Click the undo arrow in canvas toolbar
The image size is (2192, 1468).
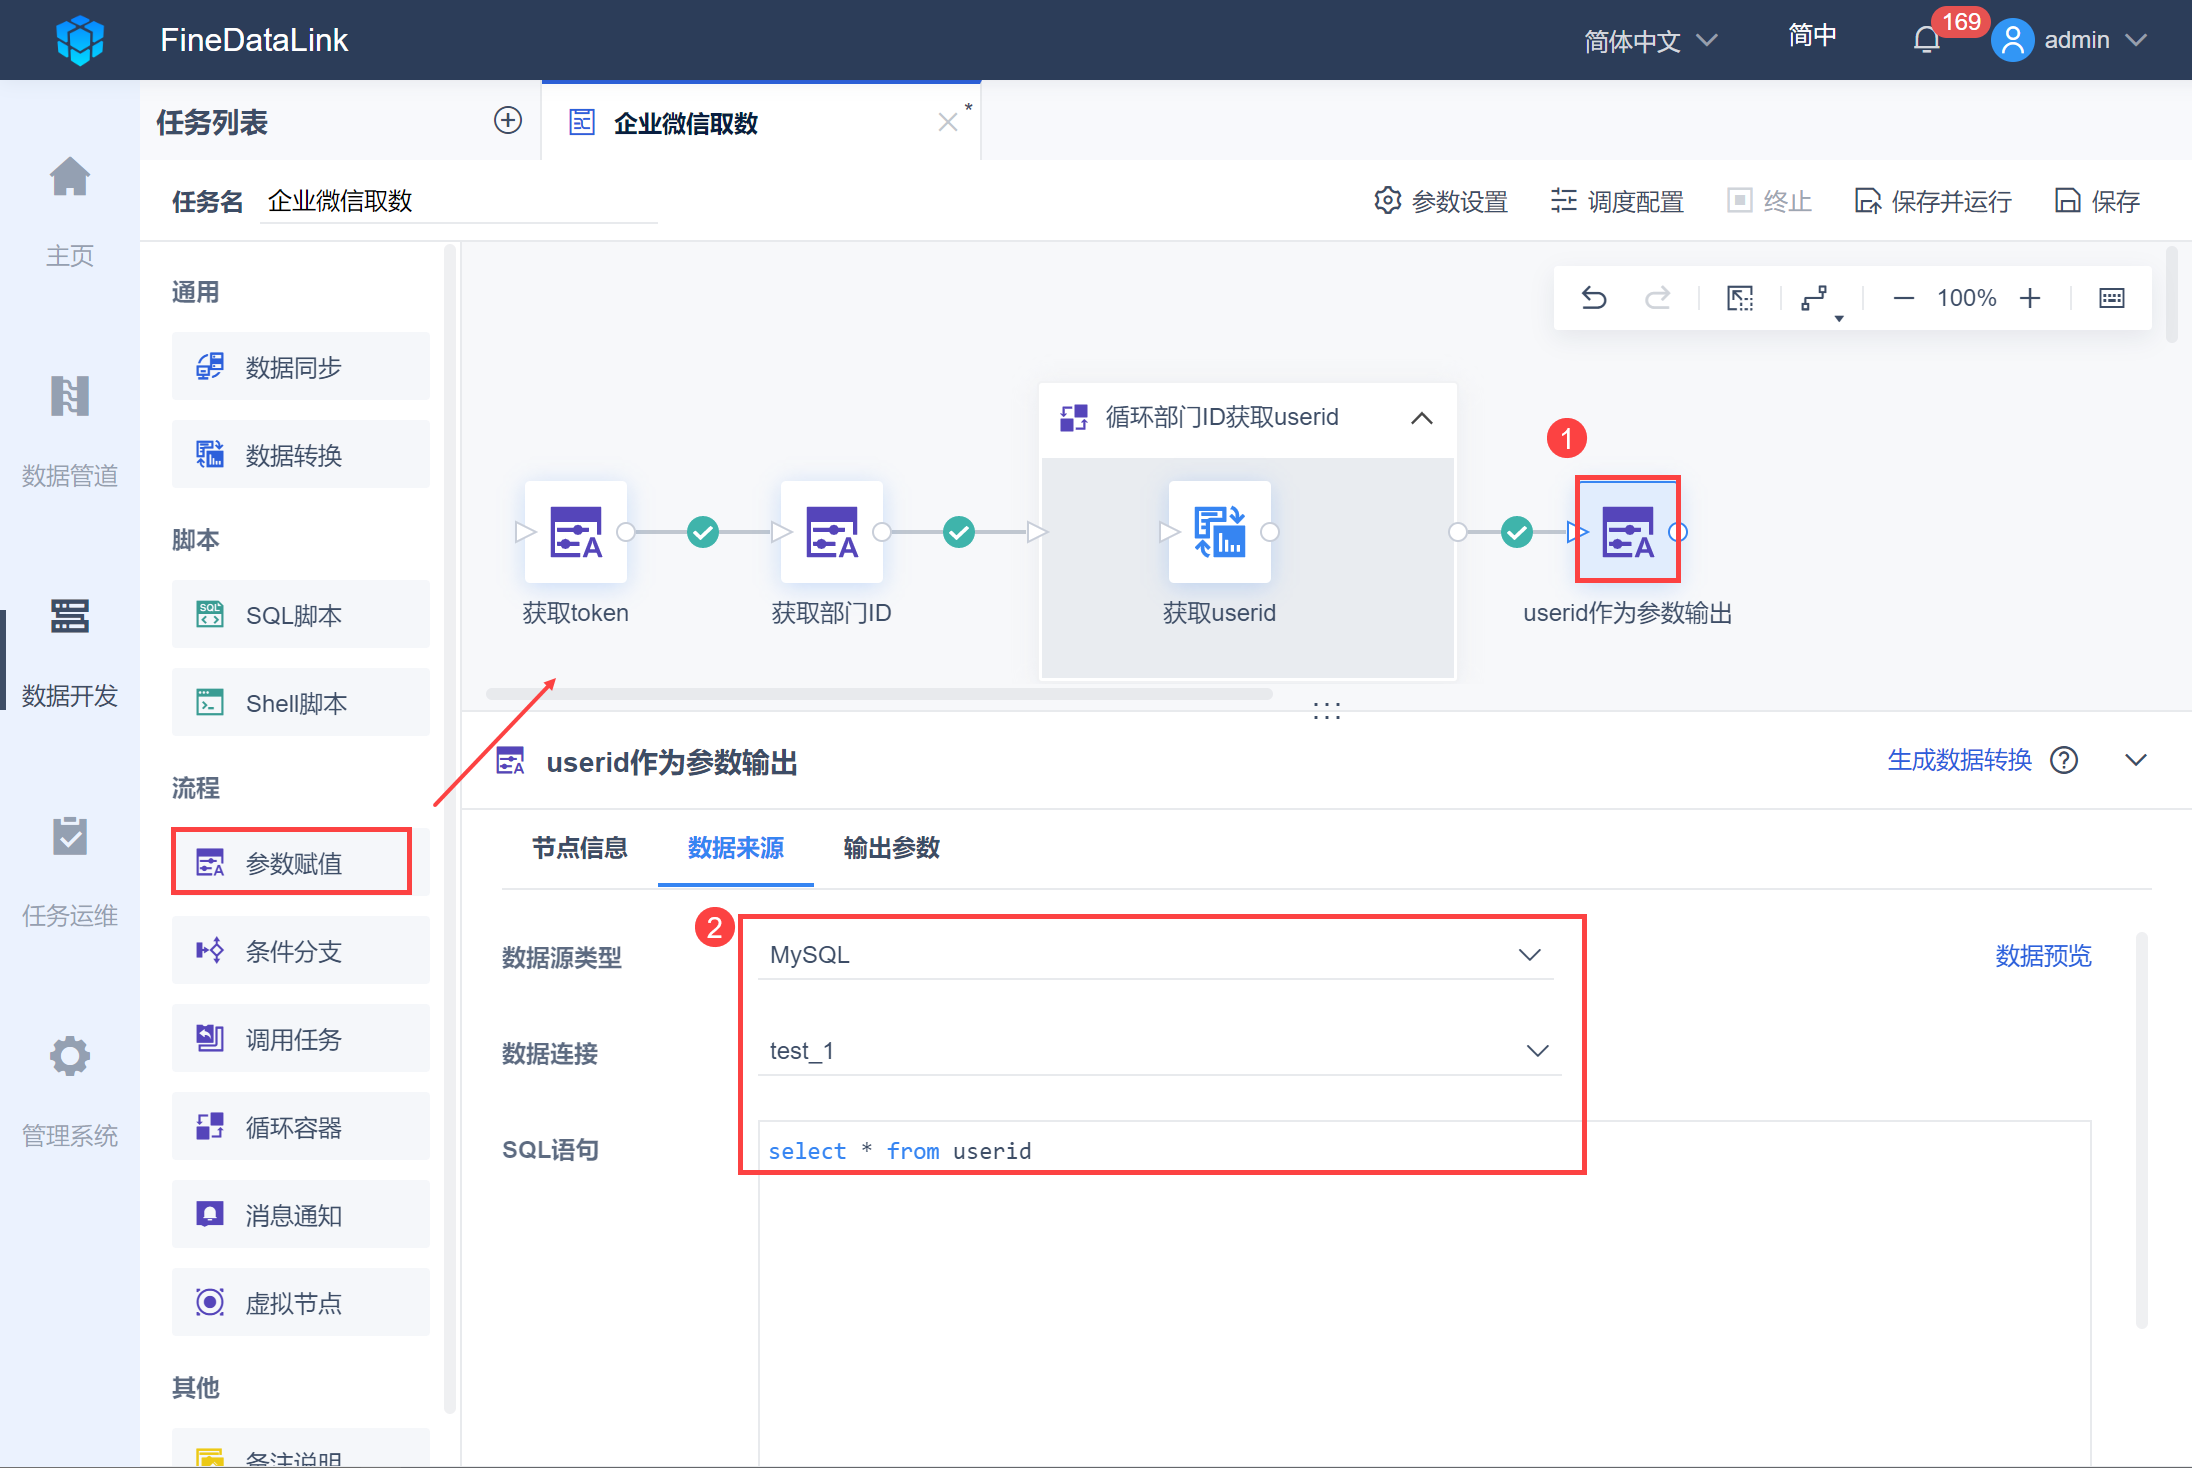click(1594, 298)
